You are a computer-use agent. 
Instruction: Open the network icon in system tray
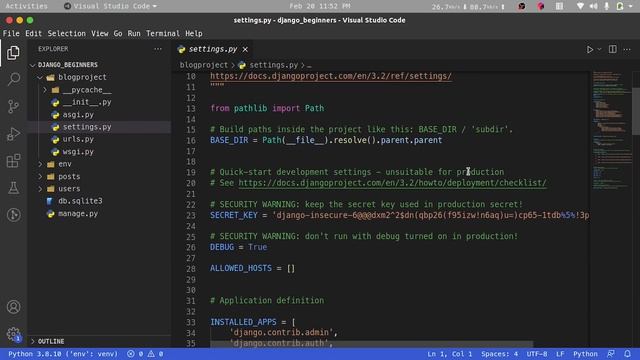[x=580, y=6]
